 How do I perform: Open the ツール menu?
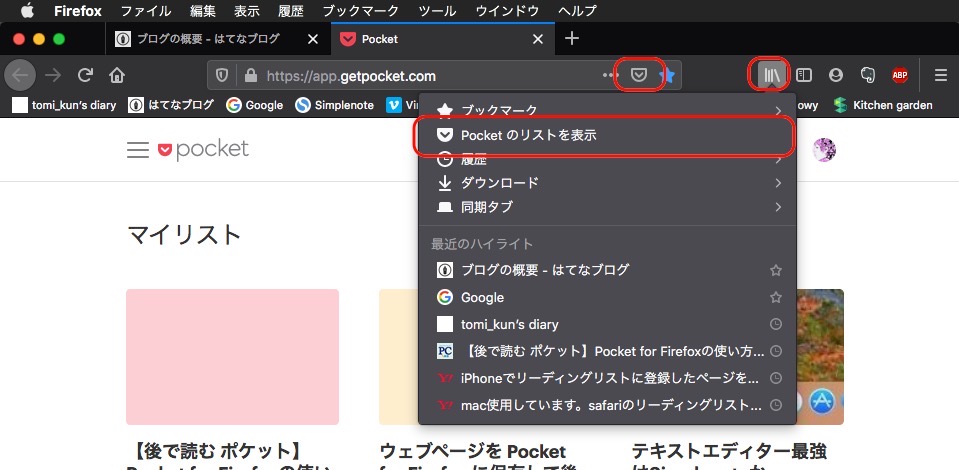coord(437,10)
